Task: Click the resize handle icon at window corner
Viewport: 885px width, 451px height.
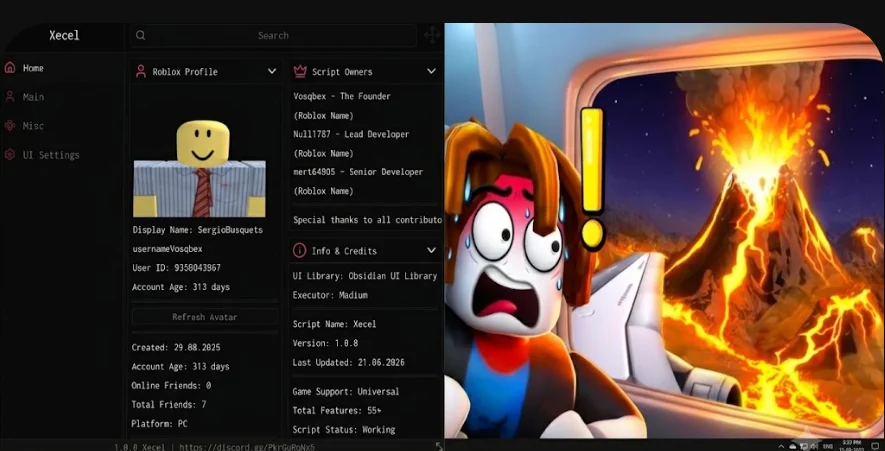Action: tap(440, 446)
